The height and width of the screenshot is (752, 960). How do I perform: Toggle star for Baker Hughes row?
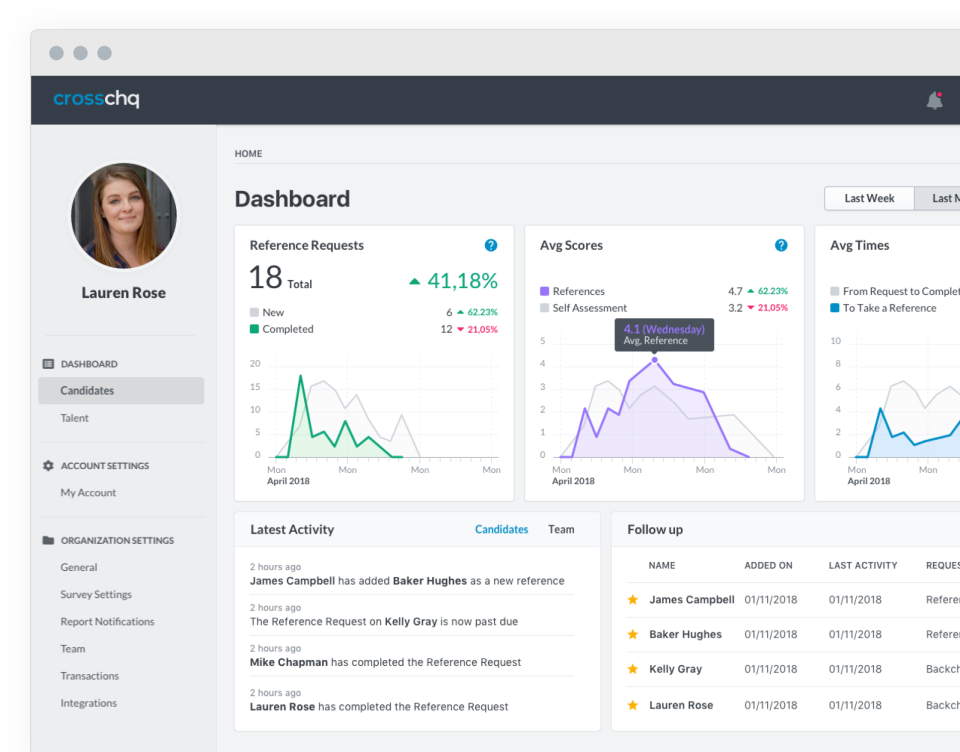(633, 634)
